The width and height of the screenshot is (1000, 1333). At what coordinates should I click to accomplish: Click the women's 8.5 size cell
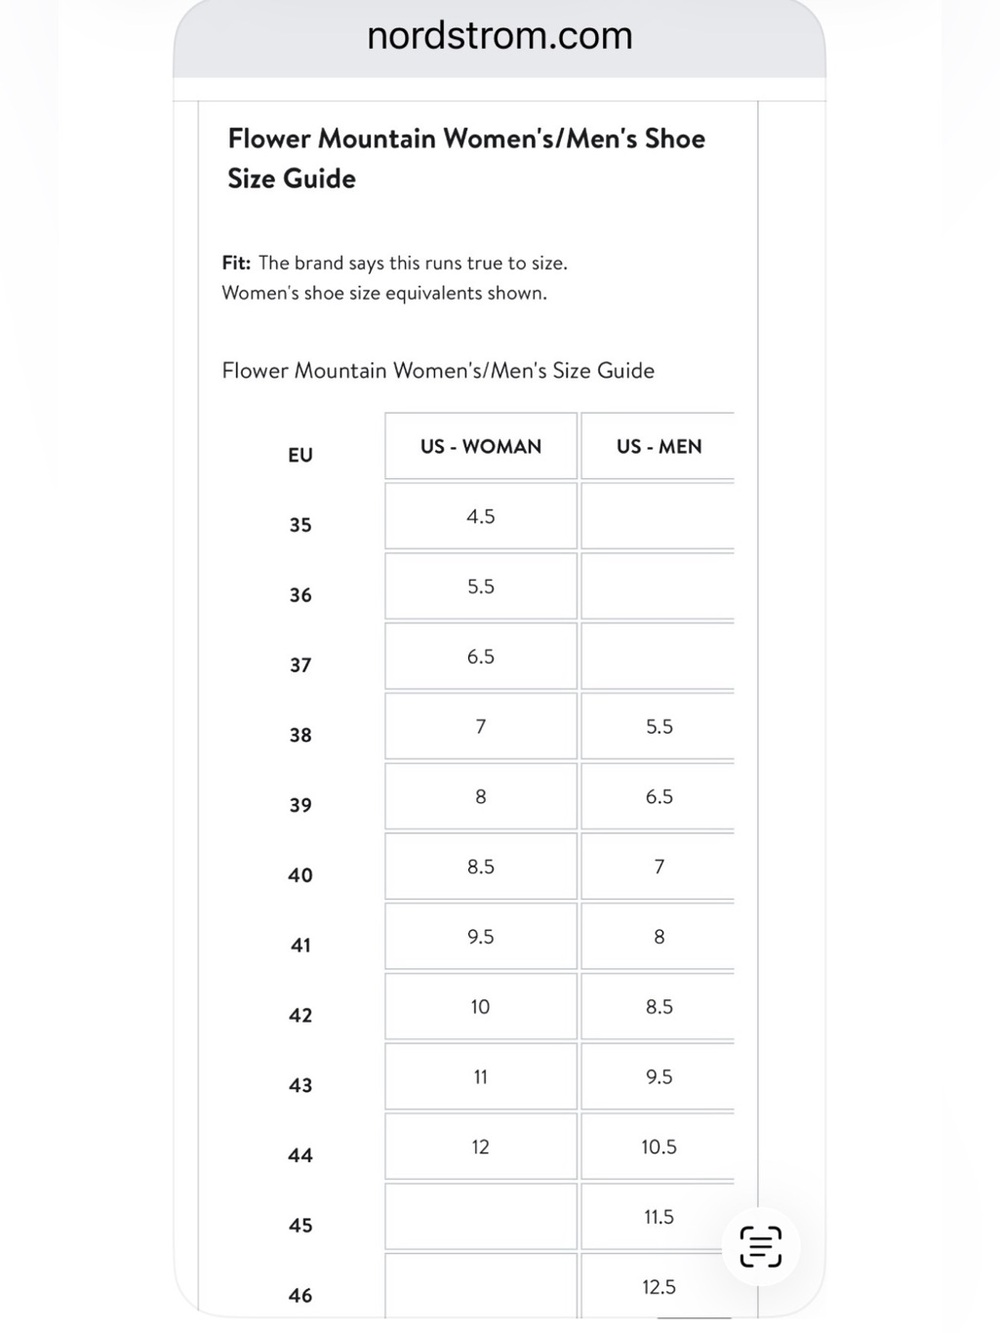coord(481,866)
